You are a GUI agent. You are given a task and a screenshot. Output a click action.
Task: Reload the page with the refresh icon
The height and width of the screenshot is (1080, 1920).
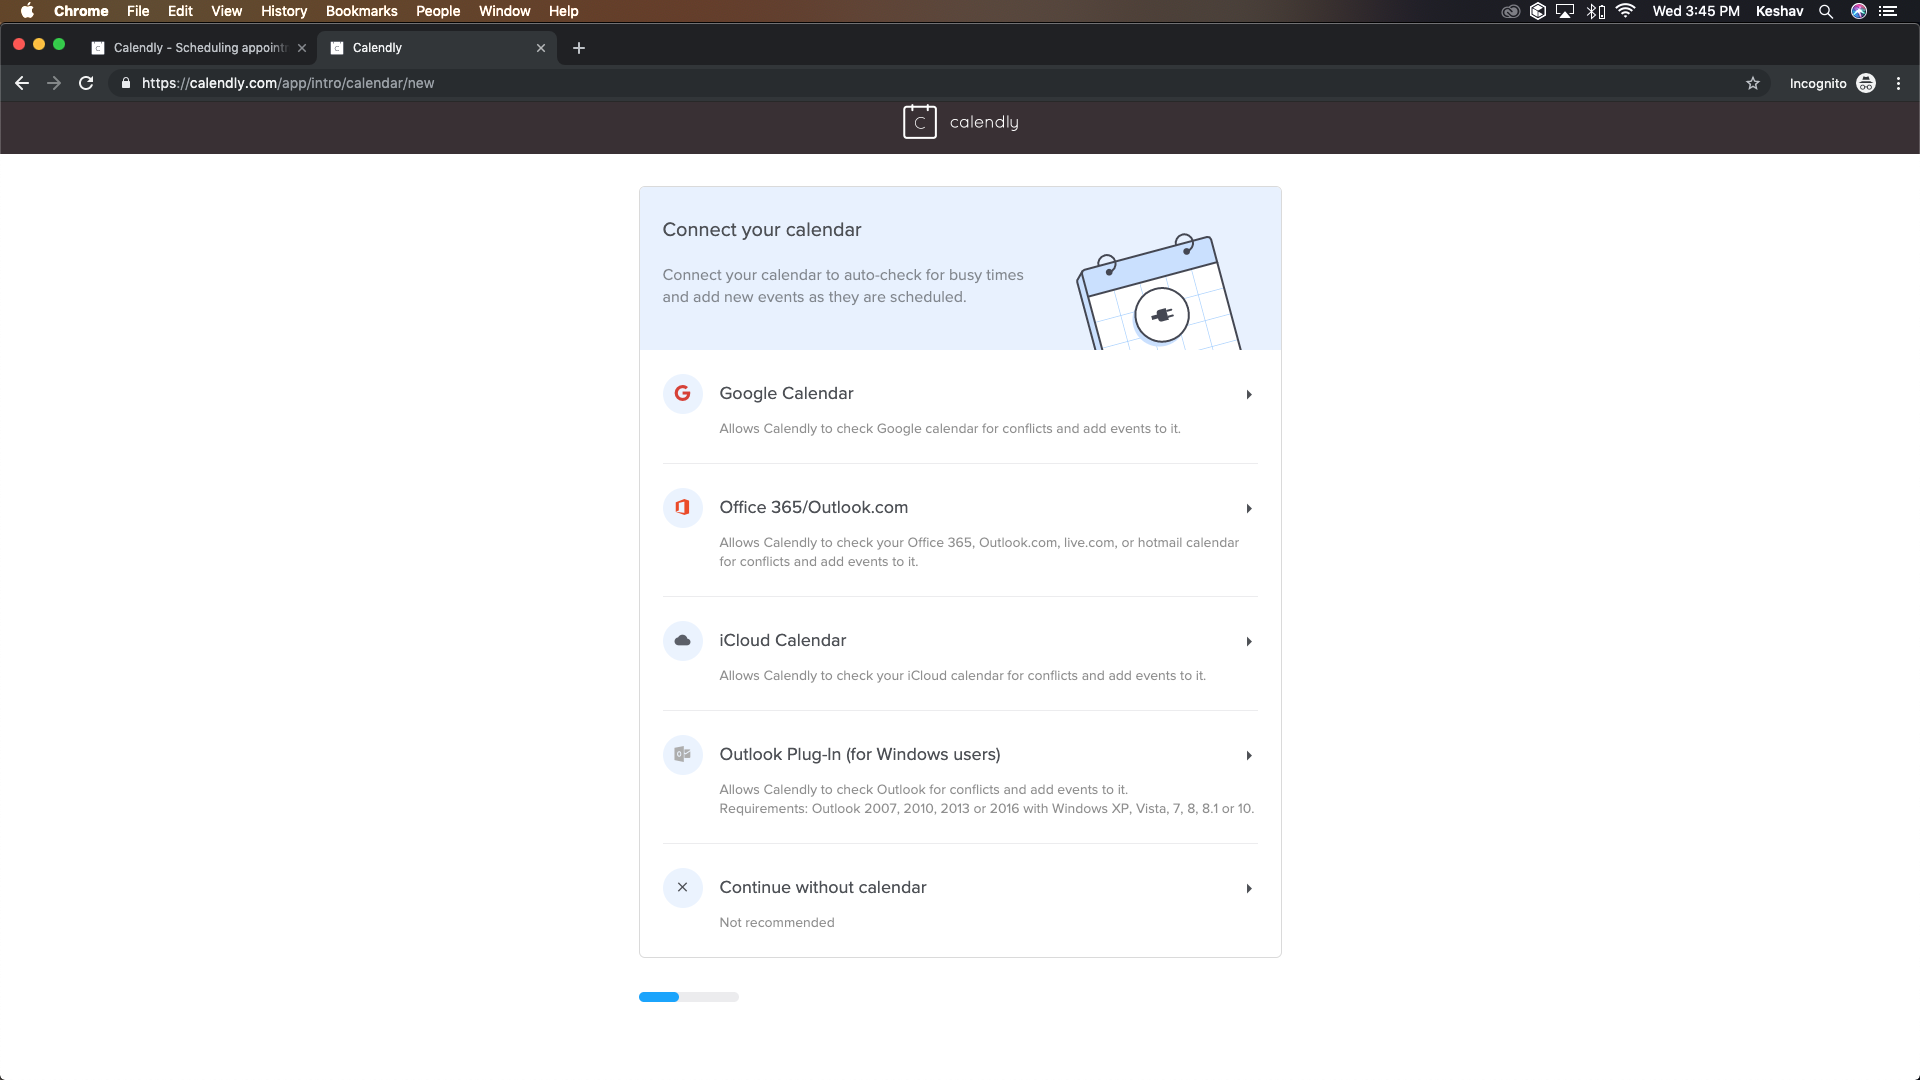pos(86,83)
